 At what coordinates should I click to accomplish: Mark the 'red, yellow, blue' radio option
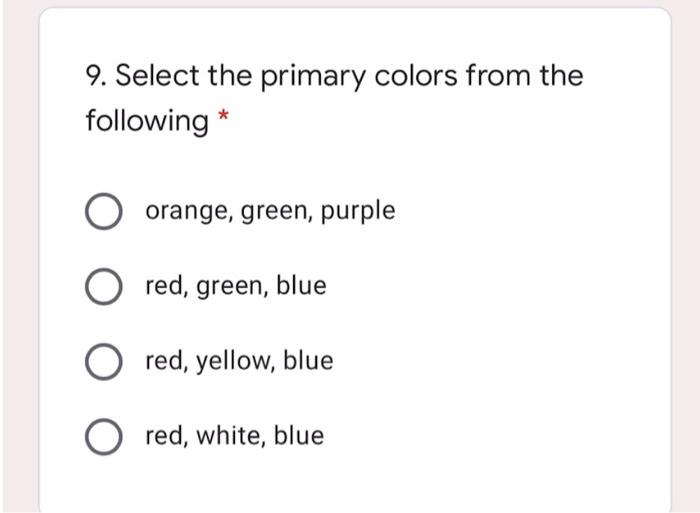pos(104,362)
